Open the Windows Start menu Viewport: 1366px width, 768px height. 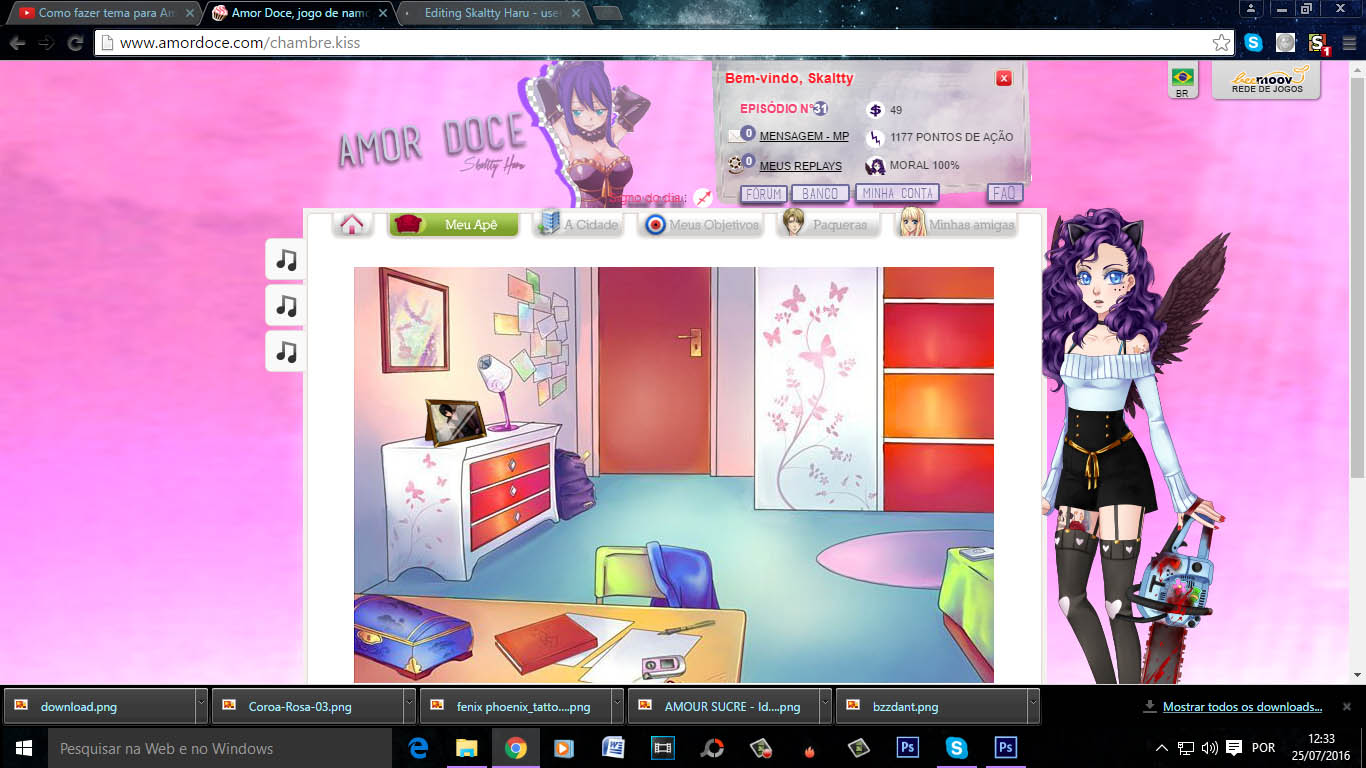point(23,748)
